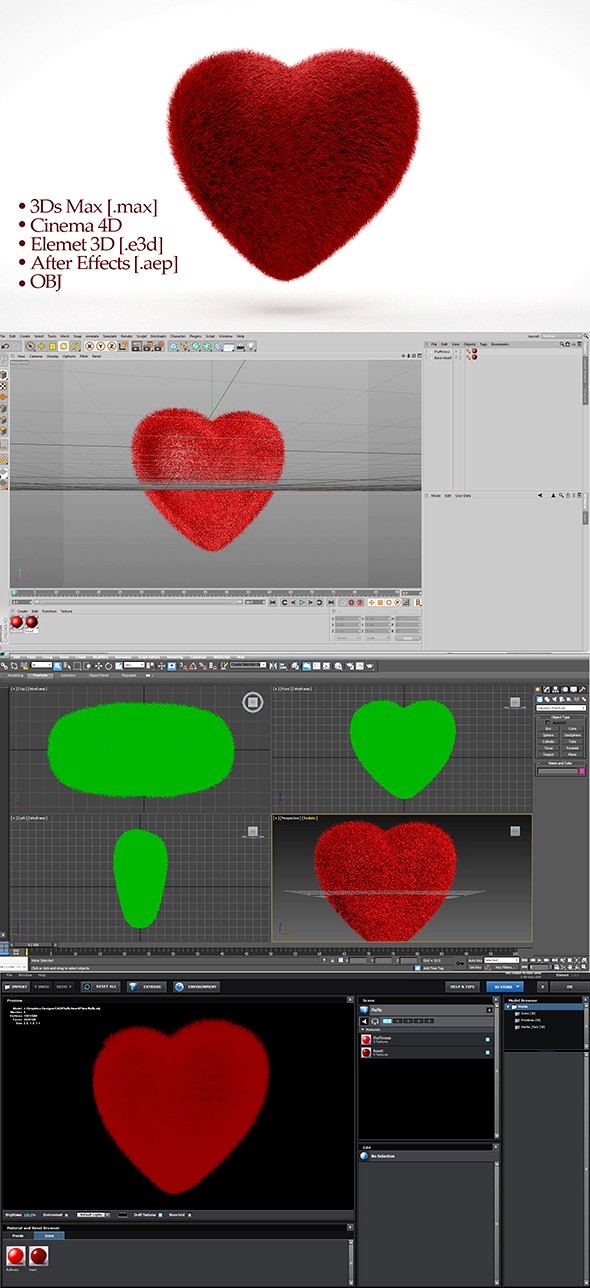590x1288 pixels.
Task: Select the first red material in Cinema 4D
Action: (x=17, y=621)
